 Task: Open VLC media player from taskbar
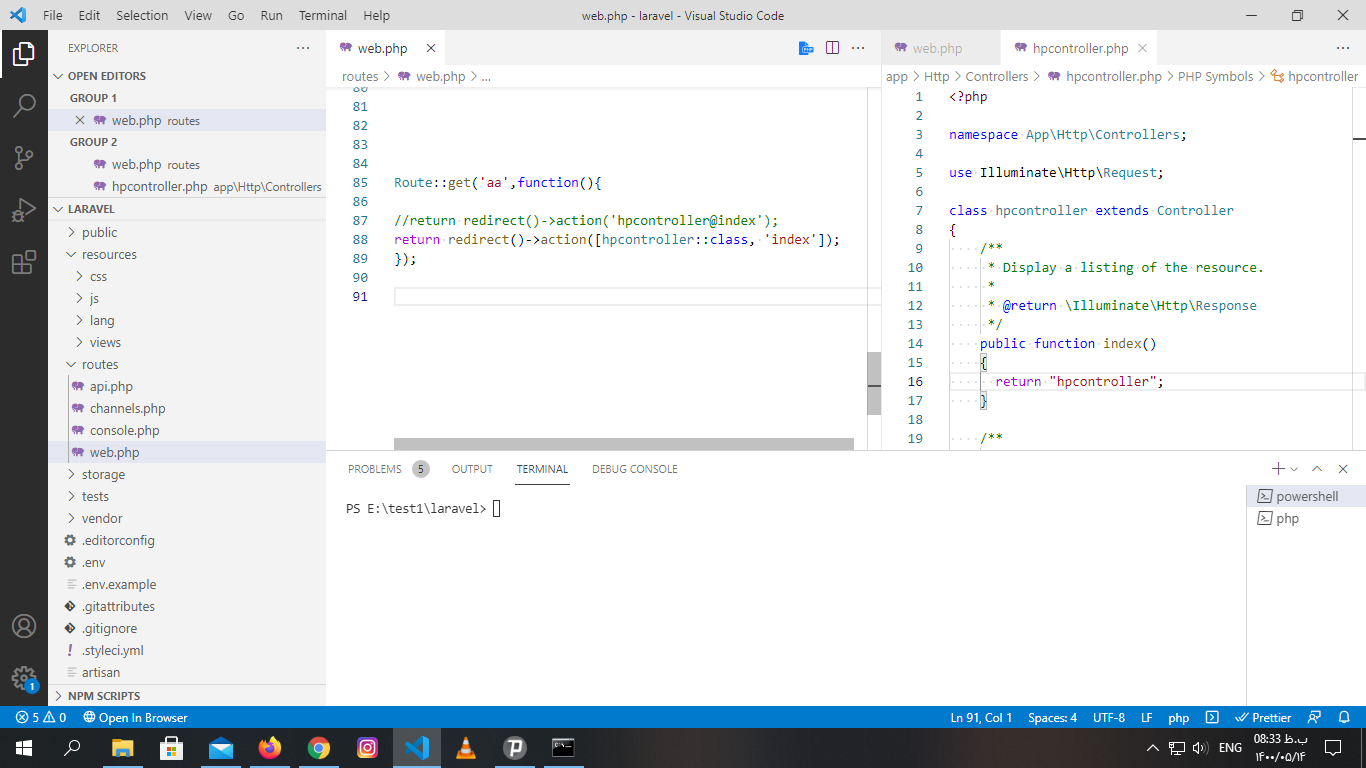(x=465, y=748)
